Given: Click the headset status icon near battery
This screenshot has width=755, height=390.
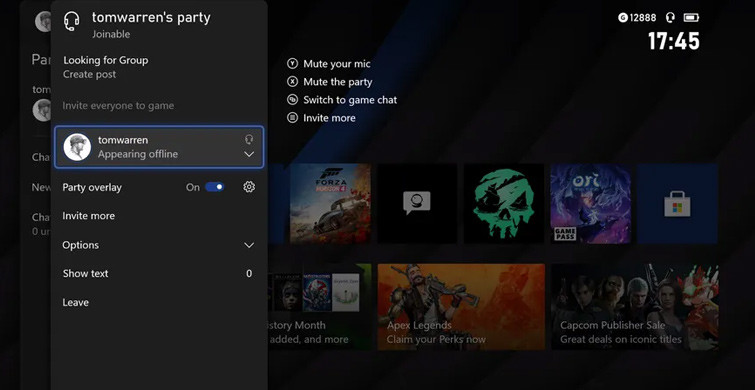Looking at the screenshot, I should [x=670, y=18].
